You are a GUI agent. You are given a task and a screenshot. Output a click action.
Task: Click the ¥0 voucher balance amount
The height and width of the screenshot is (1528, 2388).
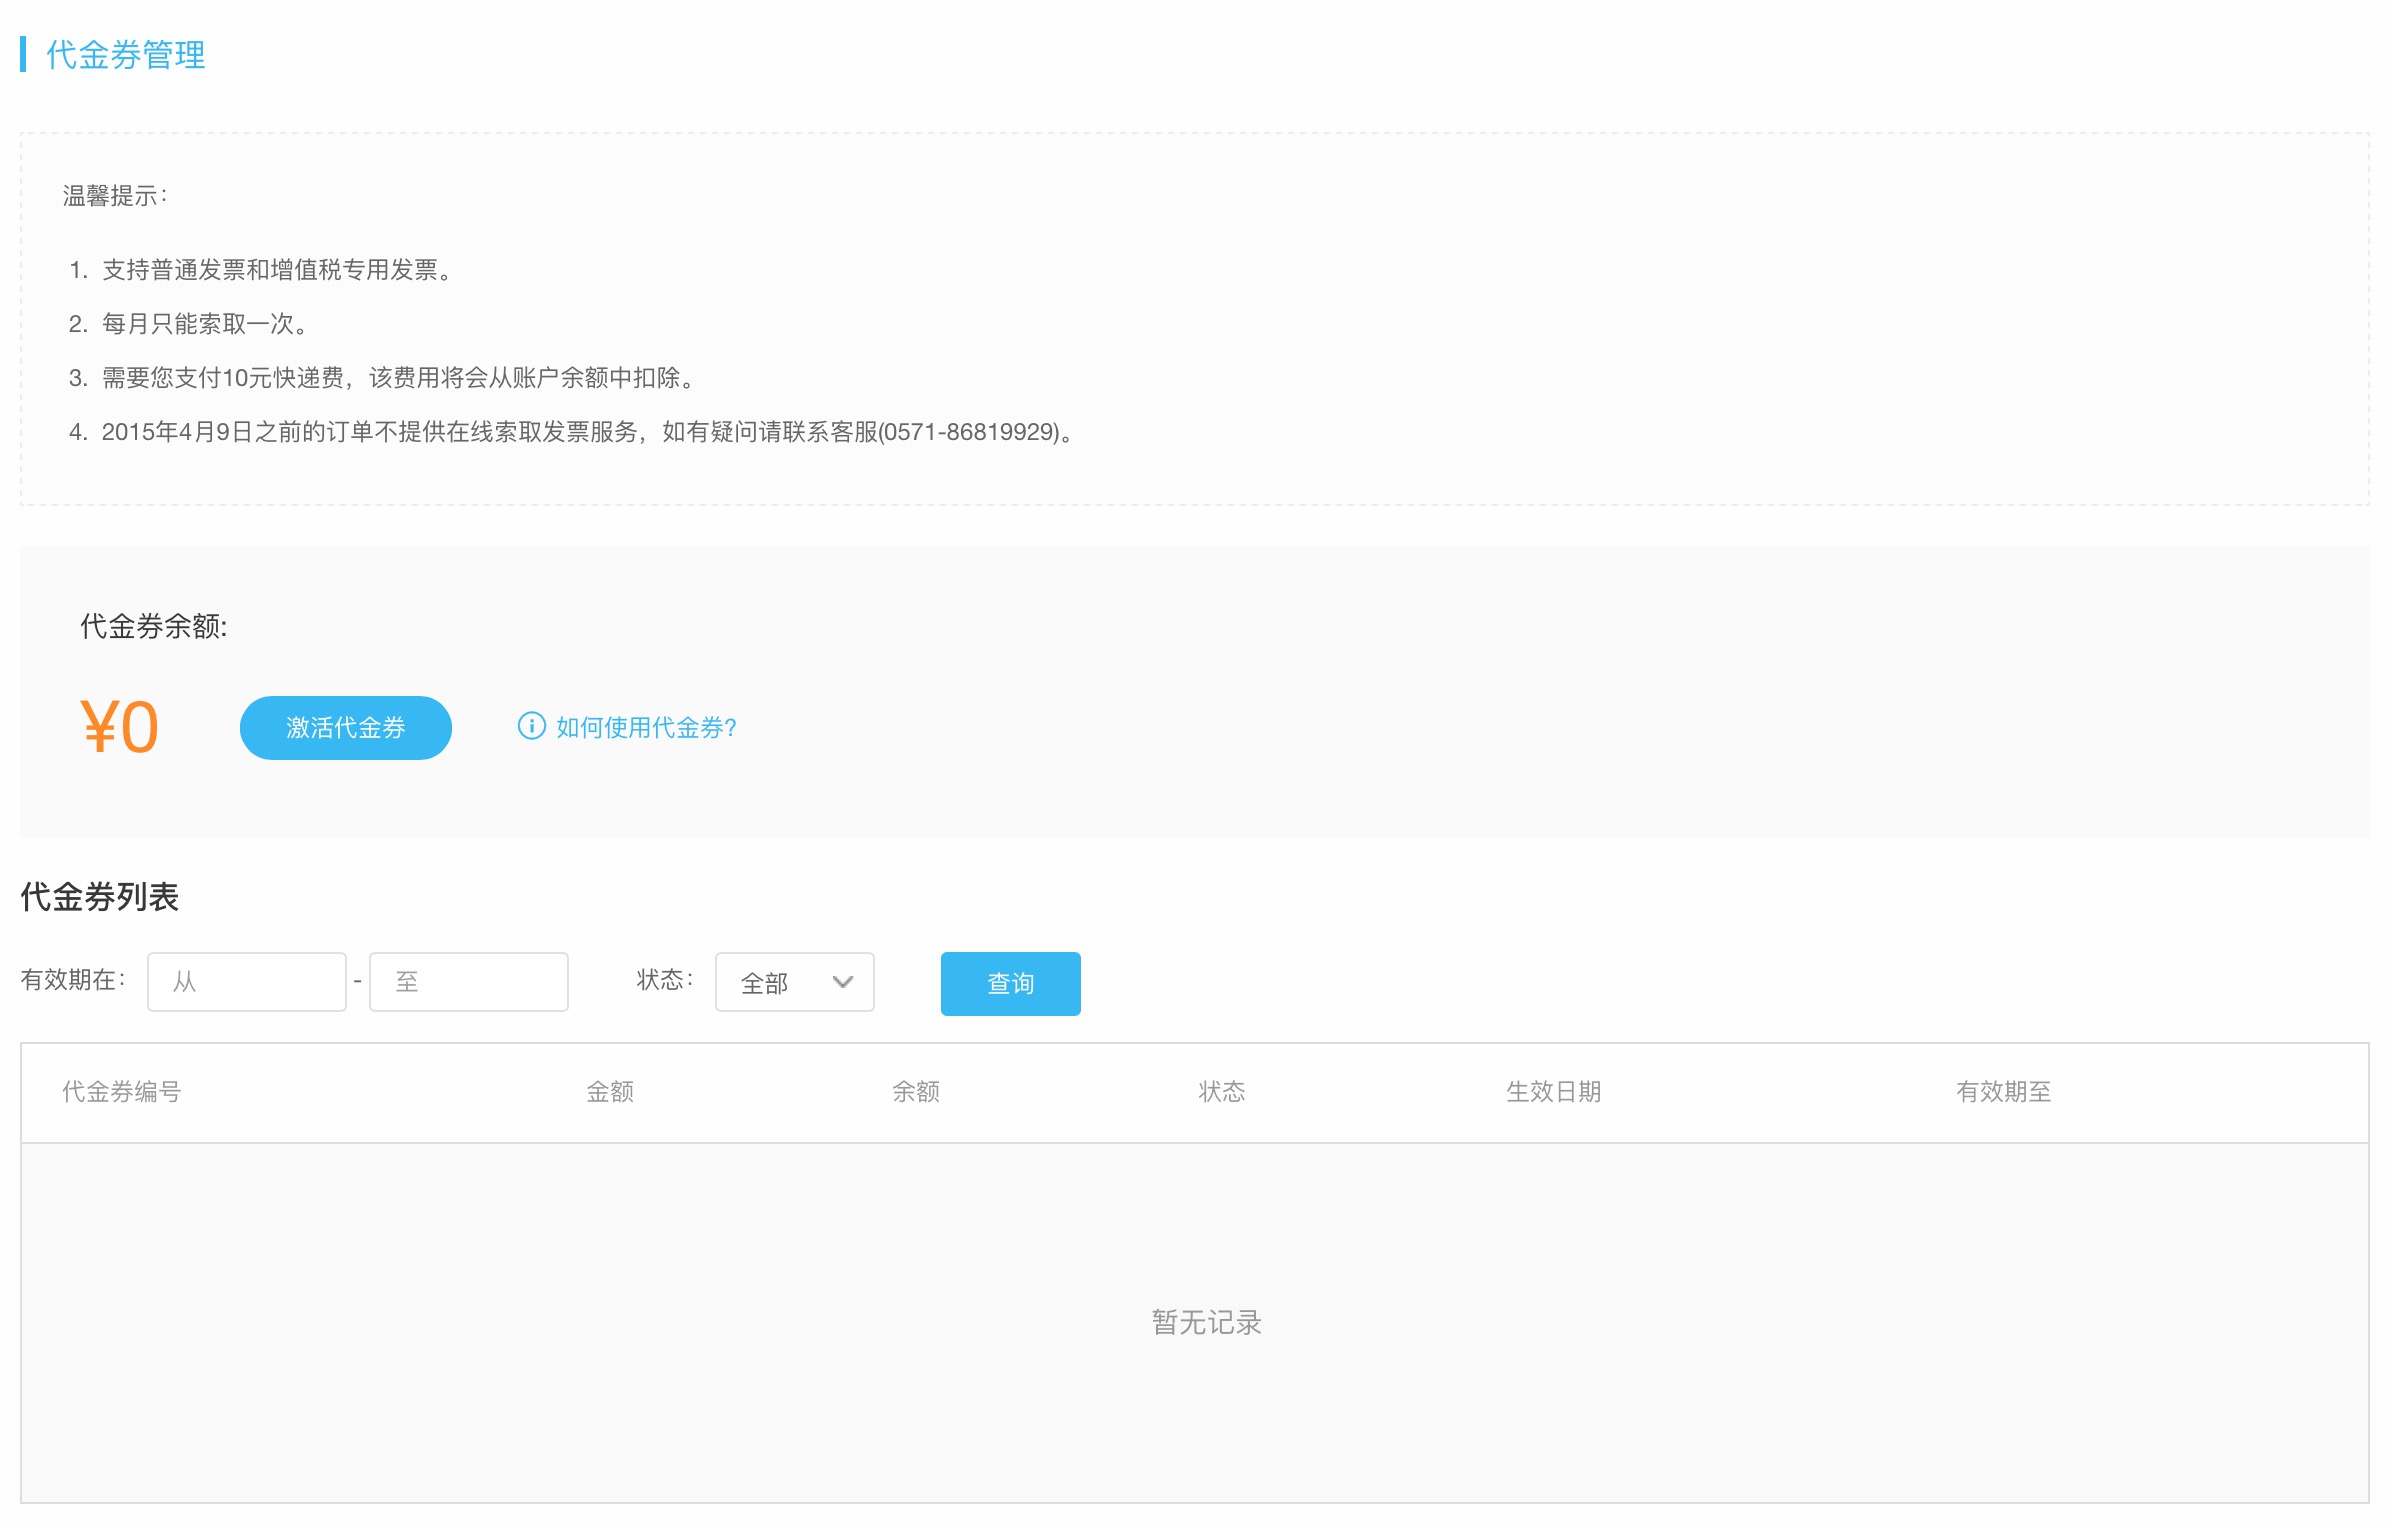coord(119,727)
